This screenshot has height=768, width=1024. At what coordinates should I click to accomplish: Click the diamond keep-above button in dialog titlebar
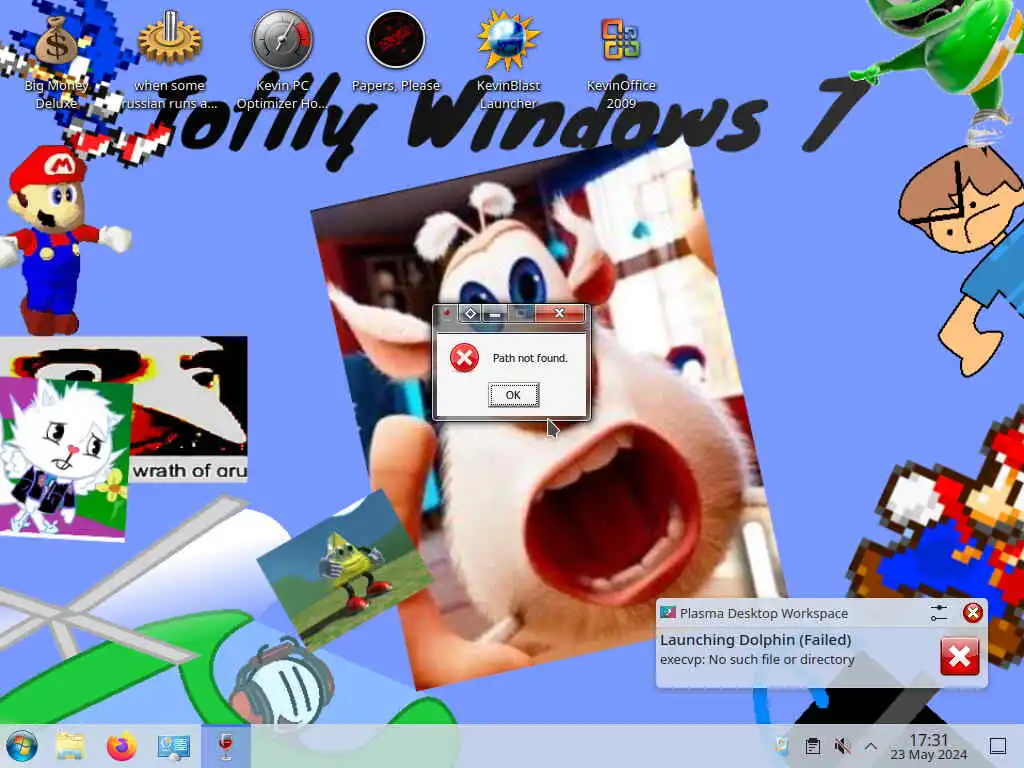click(x=470, y=314)
